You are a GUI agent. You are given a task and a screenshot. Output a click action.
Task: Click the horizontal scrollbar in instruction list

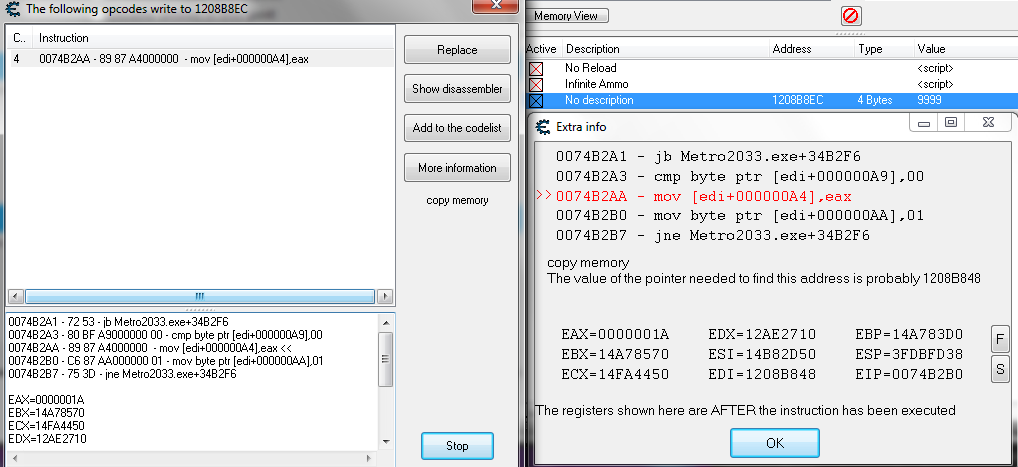[200, 297]
